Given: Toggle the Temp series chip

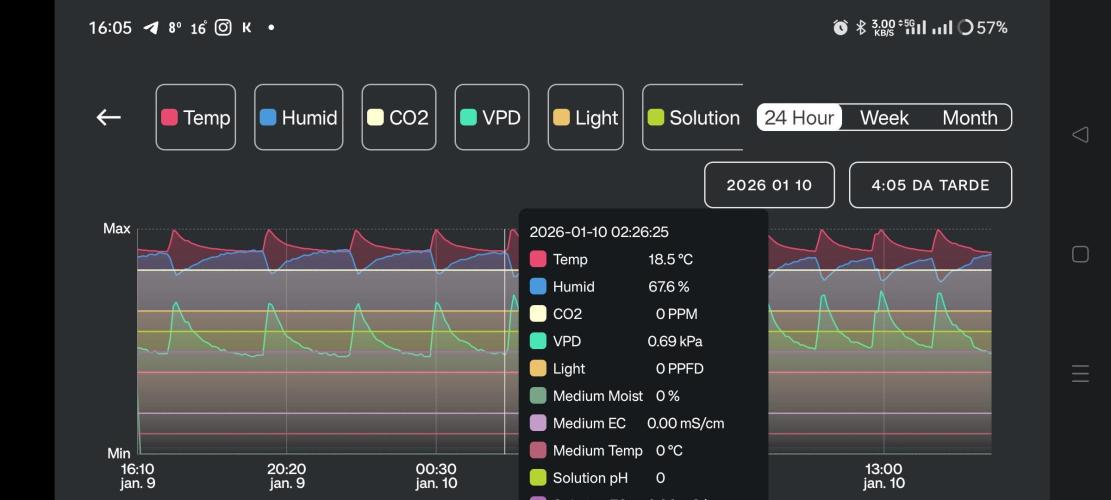Looking at the screenshot, I should (x=196, y=117).
